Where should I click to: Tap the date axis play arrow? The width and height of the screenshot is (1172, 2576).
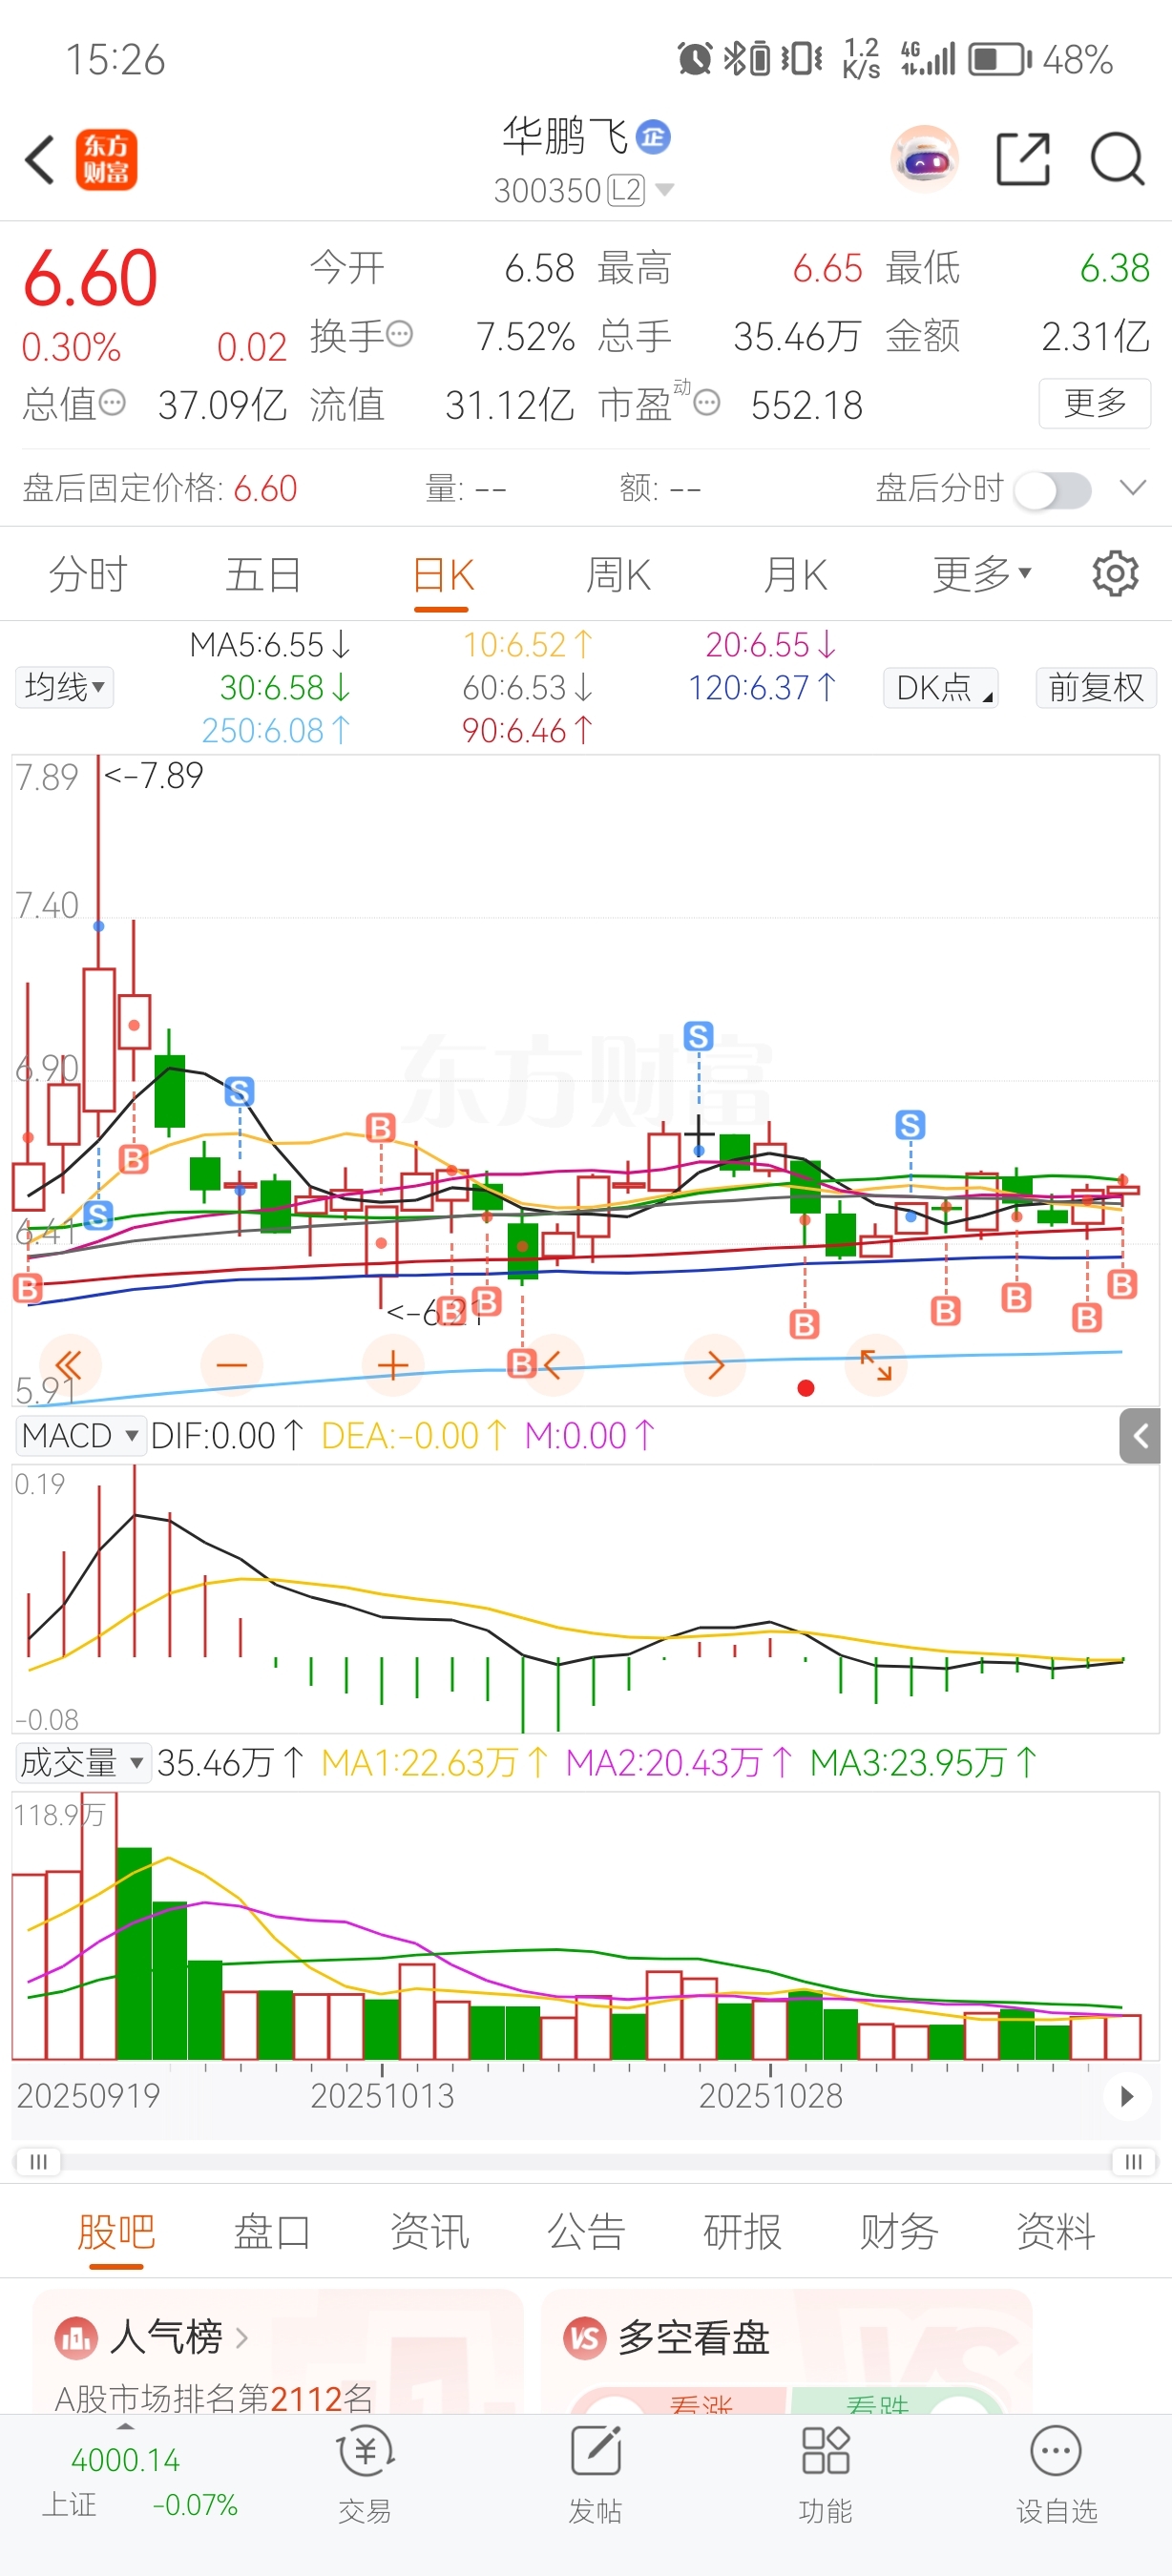pyautogui.click(x=1127, y=2097)
